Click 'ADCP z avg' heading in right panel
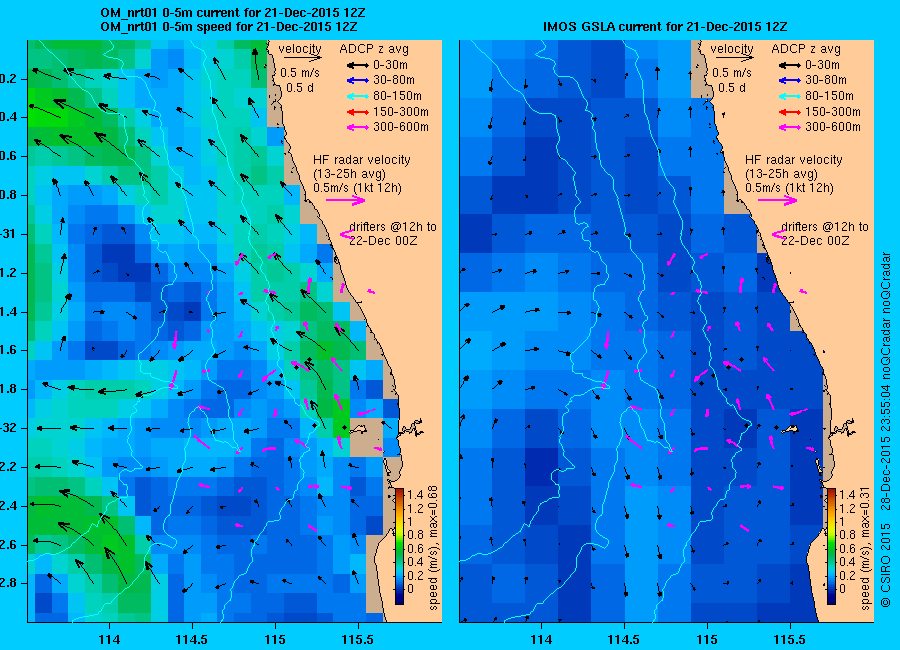 tap(806, 49)
